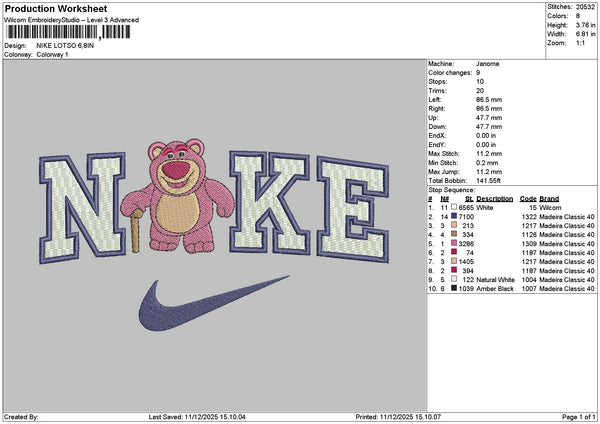Viewport: 600px width, 424px height.
Task: Pick the peach swatch in the 213 stitches row
Action: [454, 225]
